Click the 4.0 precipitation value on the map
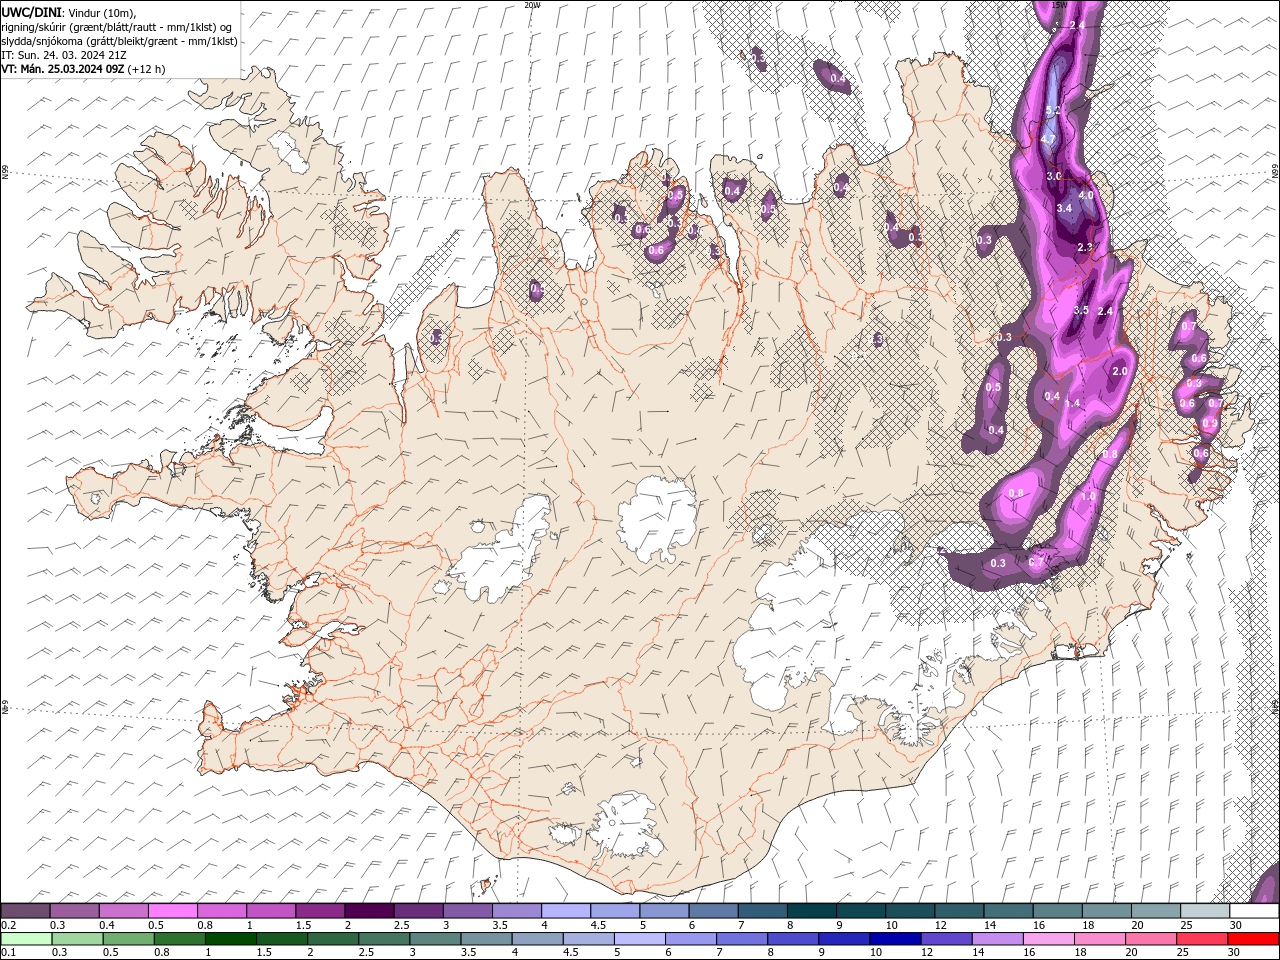Screen dimensions: 1280x960 [1085, 196]
